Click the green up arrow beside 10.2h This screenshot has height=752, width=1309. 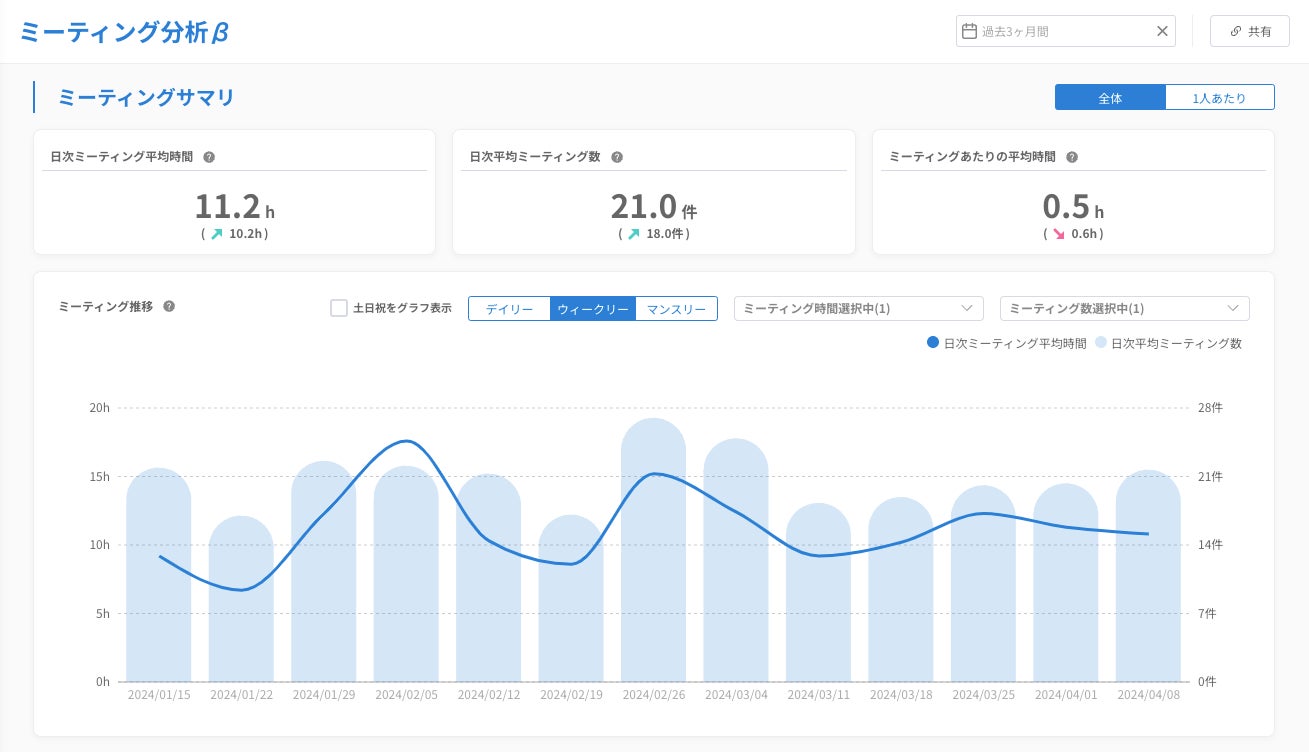[x=215, y=234]
